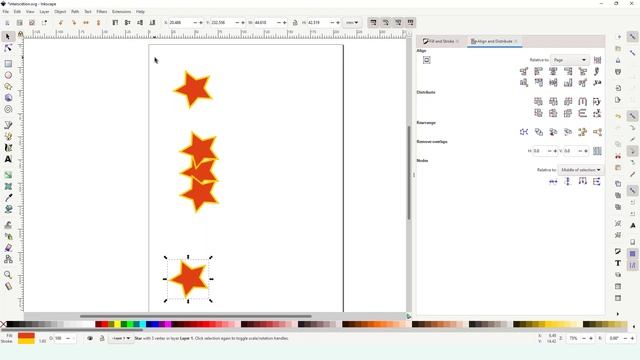Toggle scale stroke width with object
This screenshot has width=640, height=360.
point(373,23)
